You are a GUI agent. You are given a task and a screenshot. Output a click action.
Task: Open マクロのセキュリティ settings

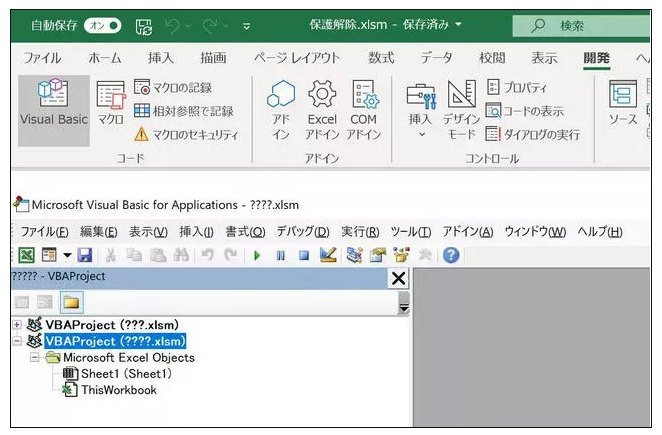tap(186, 135)
